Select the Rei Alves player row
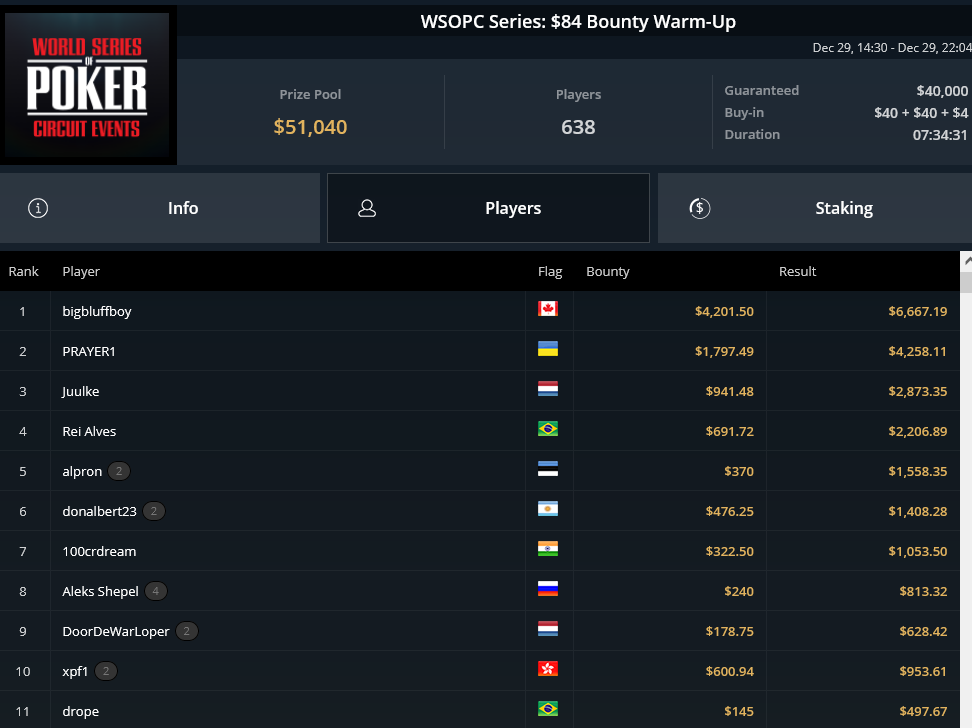 click(480, 431)
